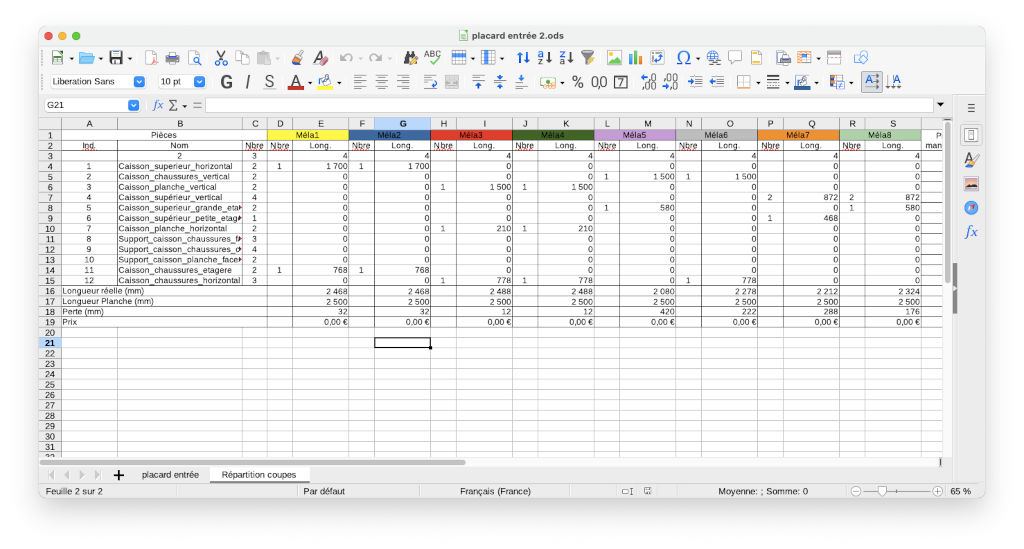The width and height of the screenshot is (1024, 549).
Task: Click the Draw functions shapes icon
Action: 861,58
